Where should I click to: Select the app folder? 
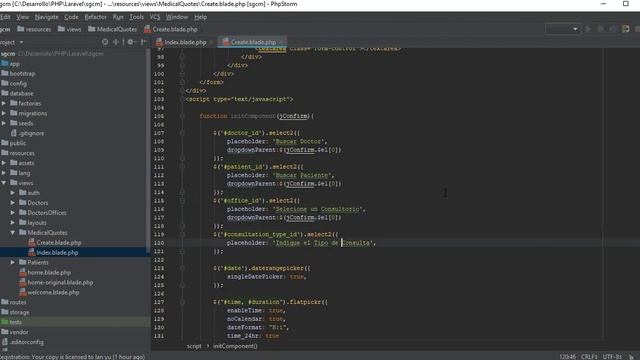[x=11, y=64]
